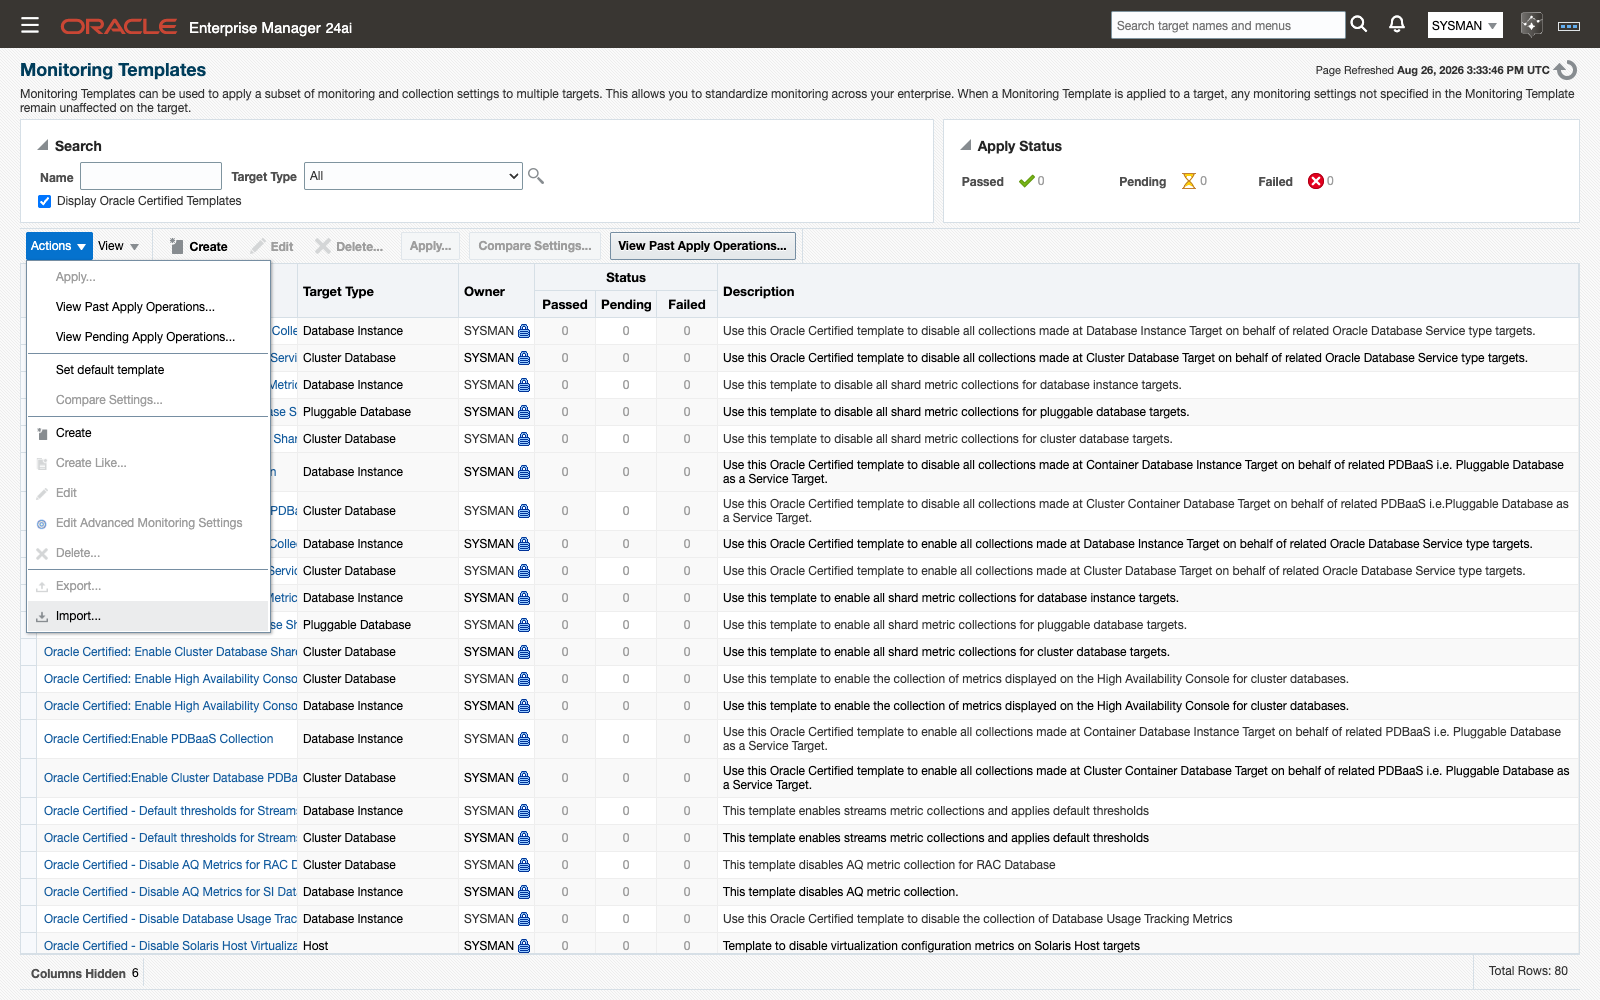Click the ORACLE logo
1600x1000 pixels.
point(119,27)
